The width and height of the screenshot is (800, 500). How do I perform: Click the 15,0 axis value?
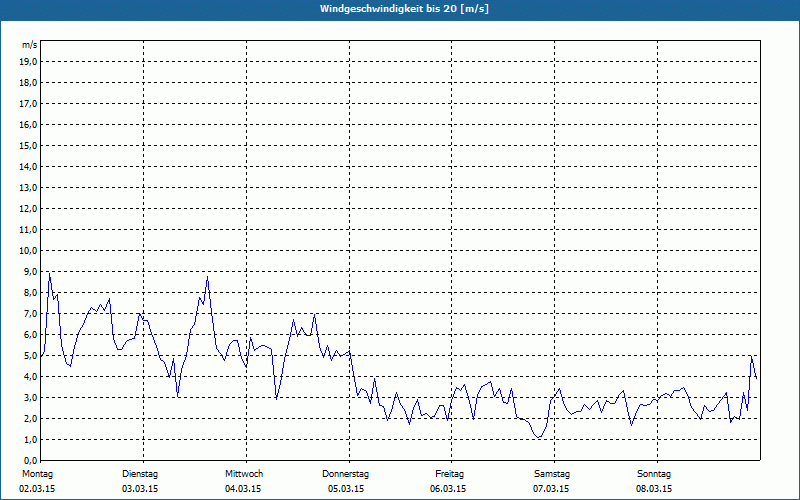click(27, 145)
